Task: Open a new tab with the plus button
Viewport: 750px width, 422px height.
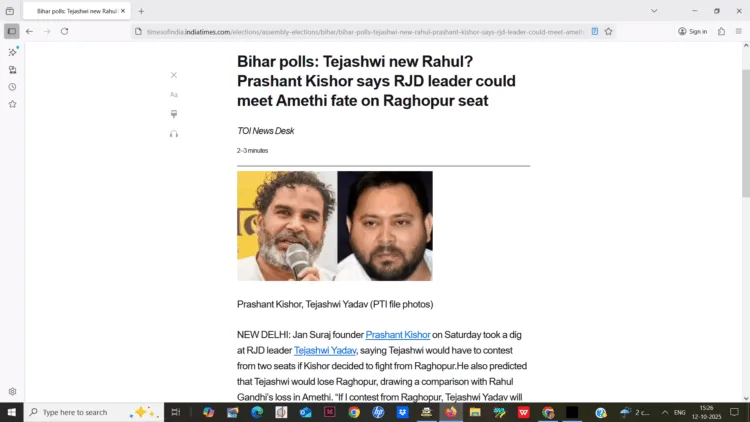Action: 141,11
